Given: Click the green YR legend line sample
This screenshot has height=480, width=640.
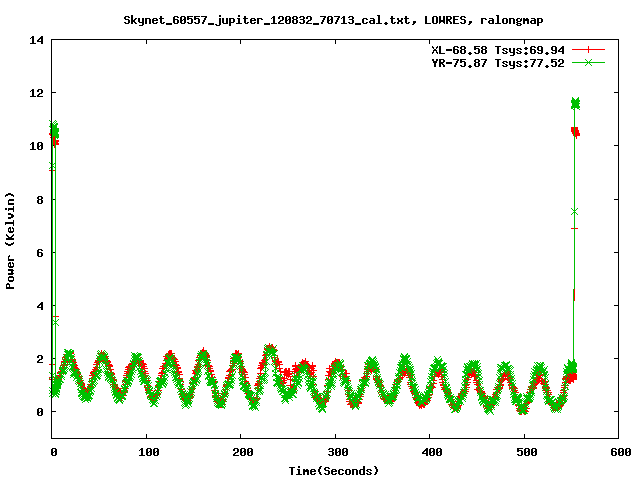Looking at the screenshot, I should pyautogui.click(x=588, y=63).
